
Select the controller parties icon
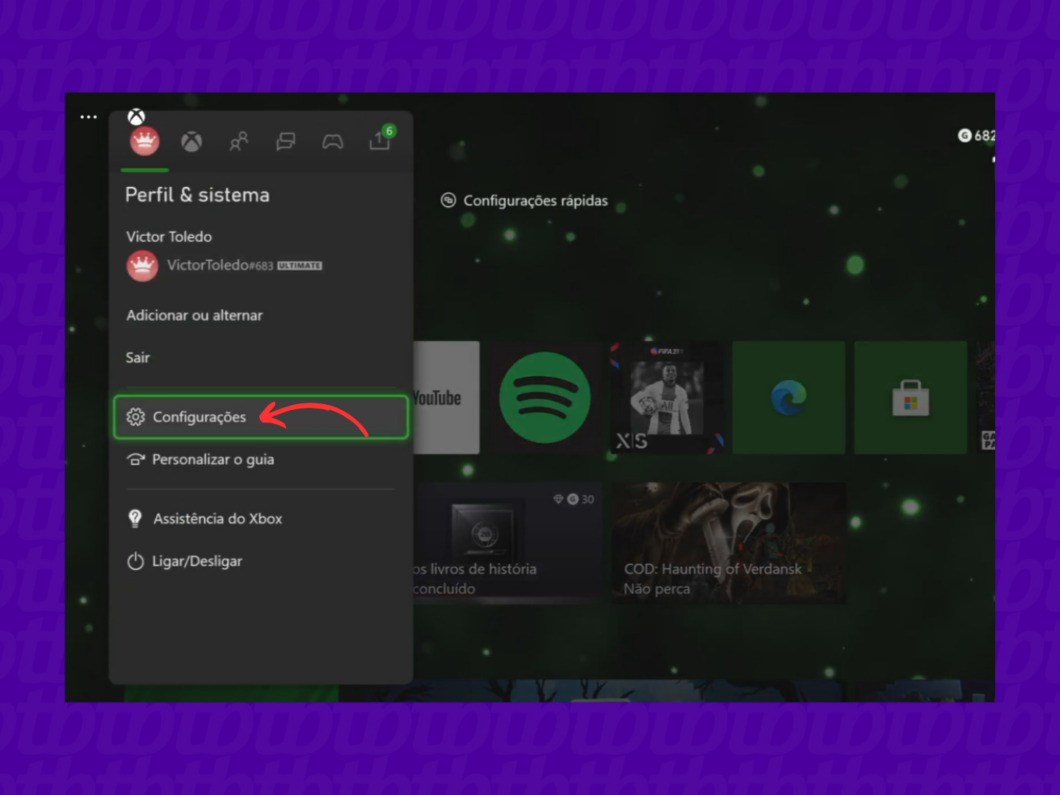332,141
